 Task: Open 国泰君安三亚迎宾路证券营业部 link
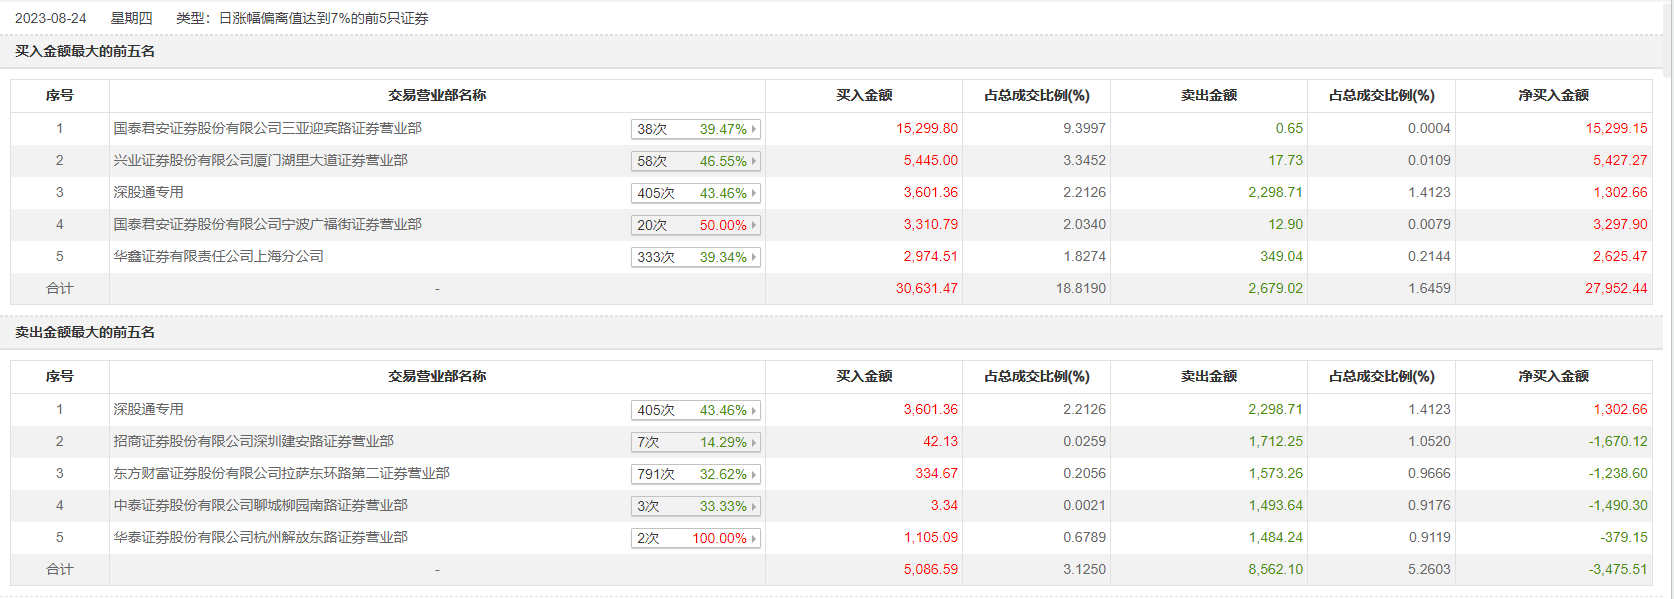pyautogui.click(x=267, y=129)
